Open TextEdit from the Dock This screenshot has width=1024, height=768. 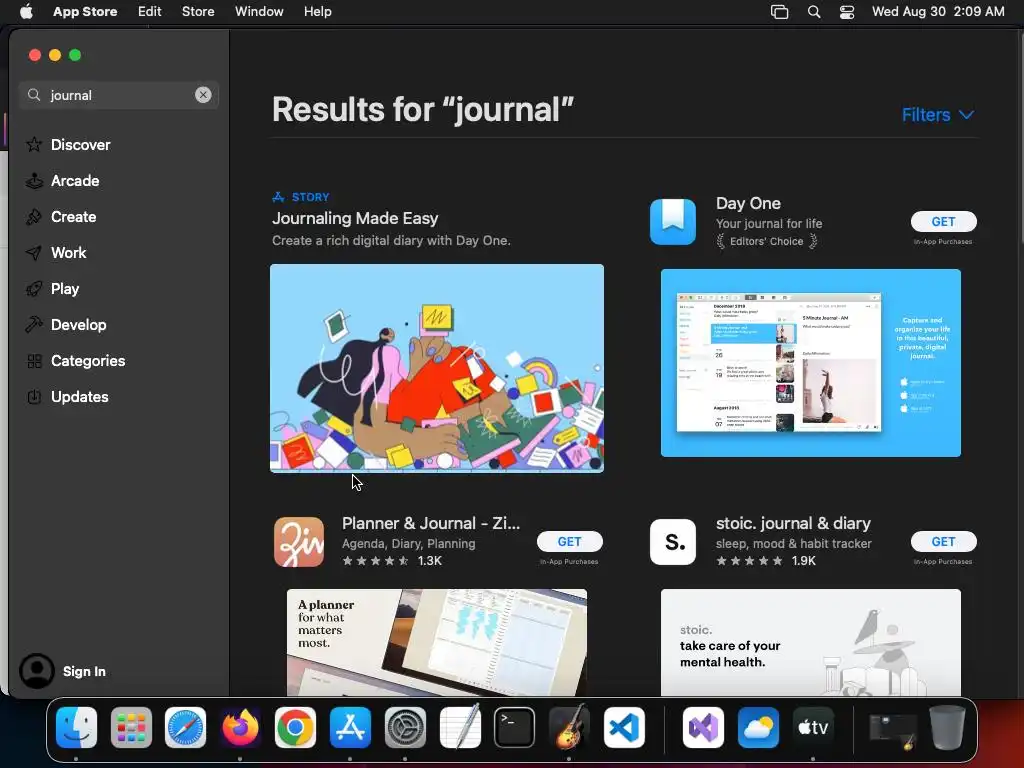pyautogui.click(x=460, y=727)
